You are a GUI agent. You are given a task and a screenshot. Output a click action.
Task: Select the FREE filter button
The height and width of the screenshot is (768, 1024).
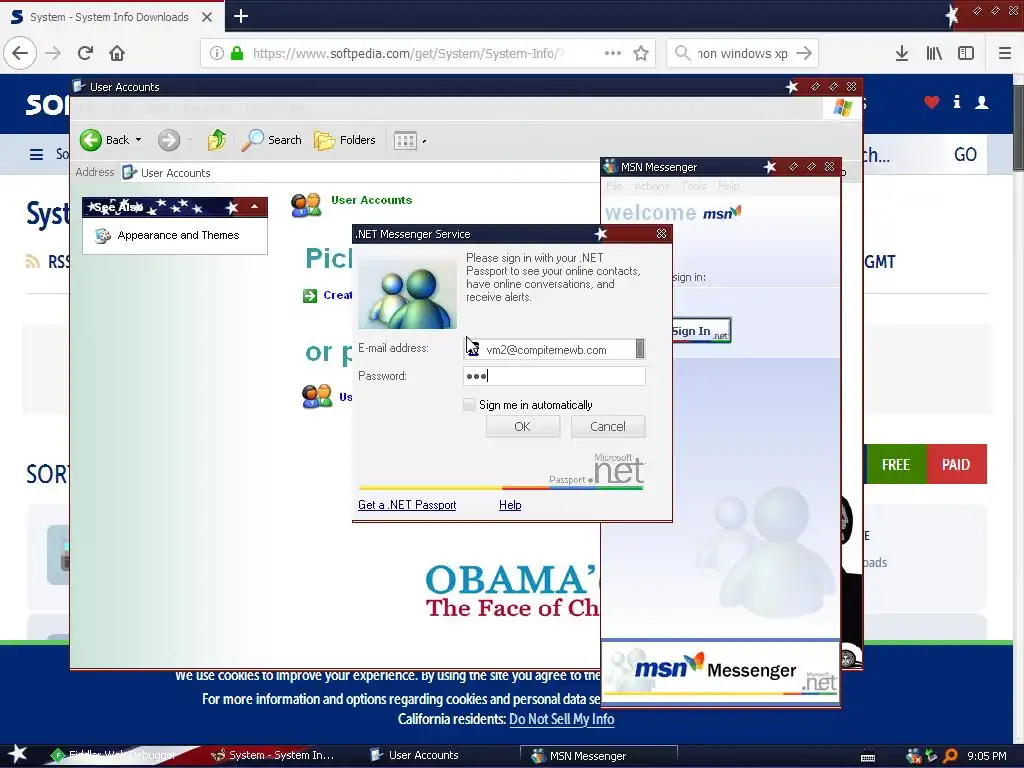895,464
